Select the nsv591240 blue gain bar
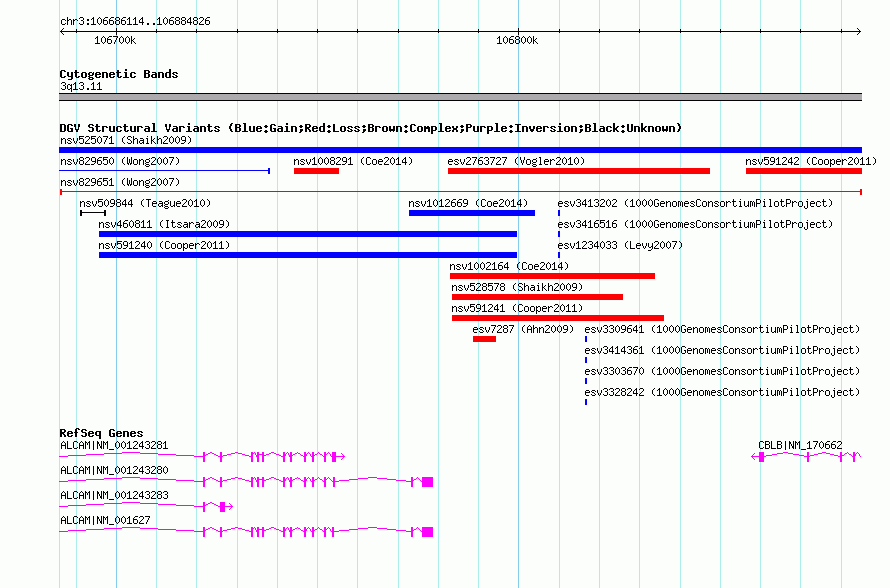Viewport: 890px width, 588px height. tap(308, 255)
